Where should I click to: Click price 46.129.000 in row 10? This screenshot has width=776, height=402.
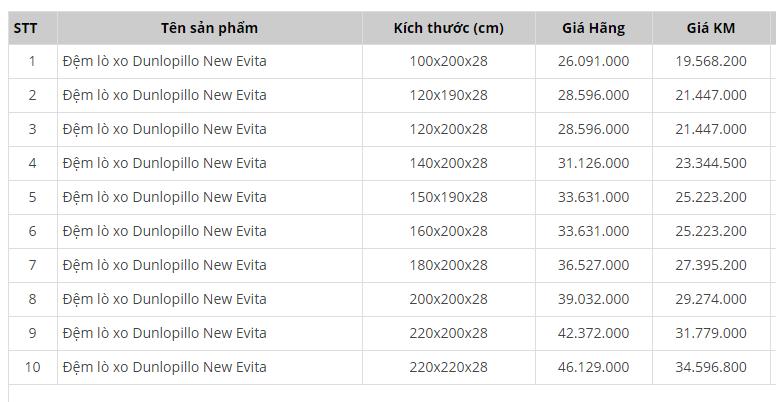593,367
